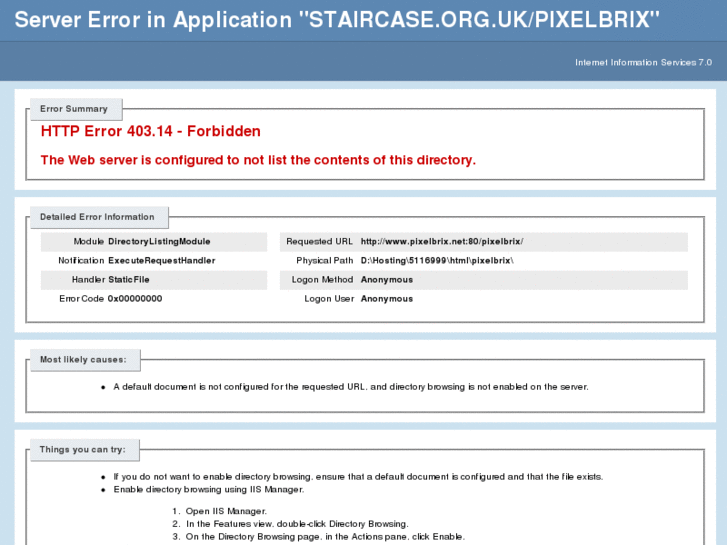Click the Physical Path label

pyautogui.click(x=325, y=261)
